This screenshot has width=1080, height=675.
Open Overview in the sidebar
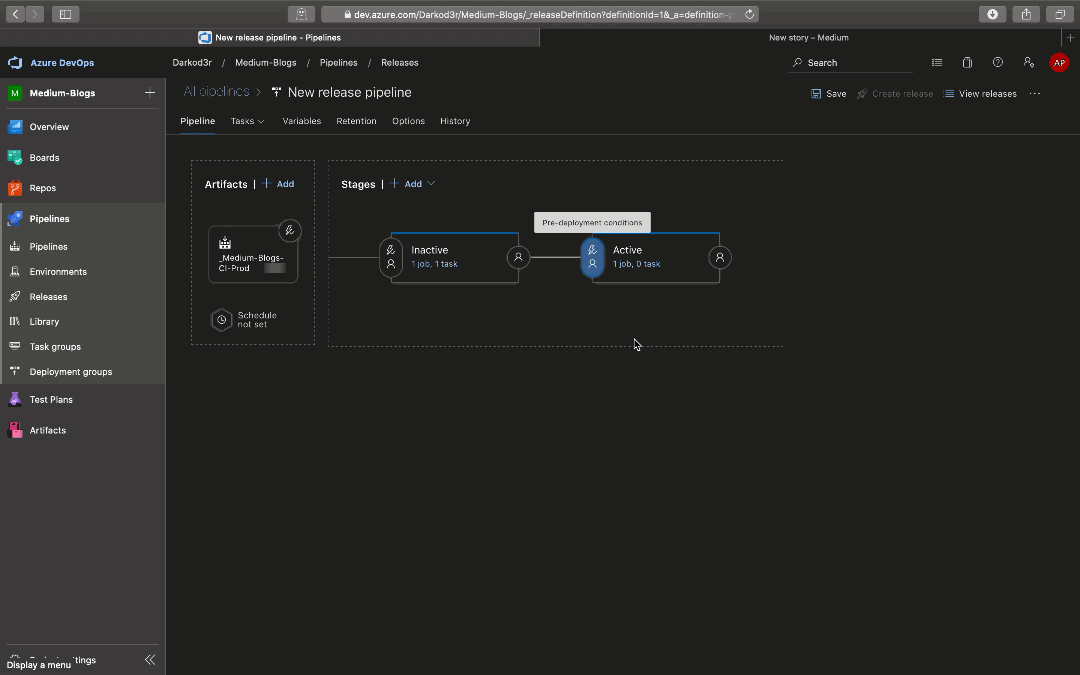[x=49, y=127]
